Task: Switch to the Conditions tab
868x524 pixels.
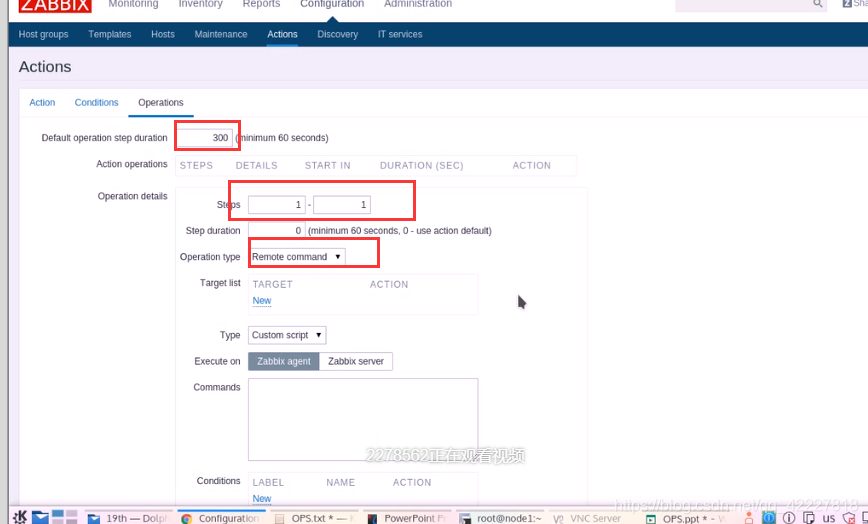Action: (x=96, y=103)
